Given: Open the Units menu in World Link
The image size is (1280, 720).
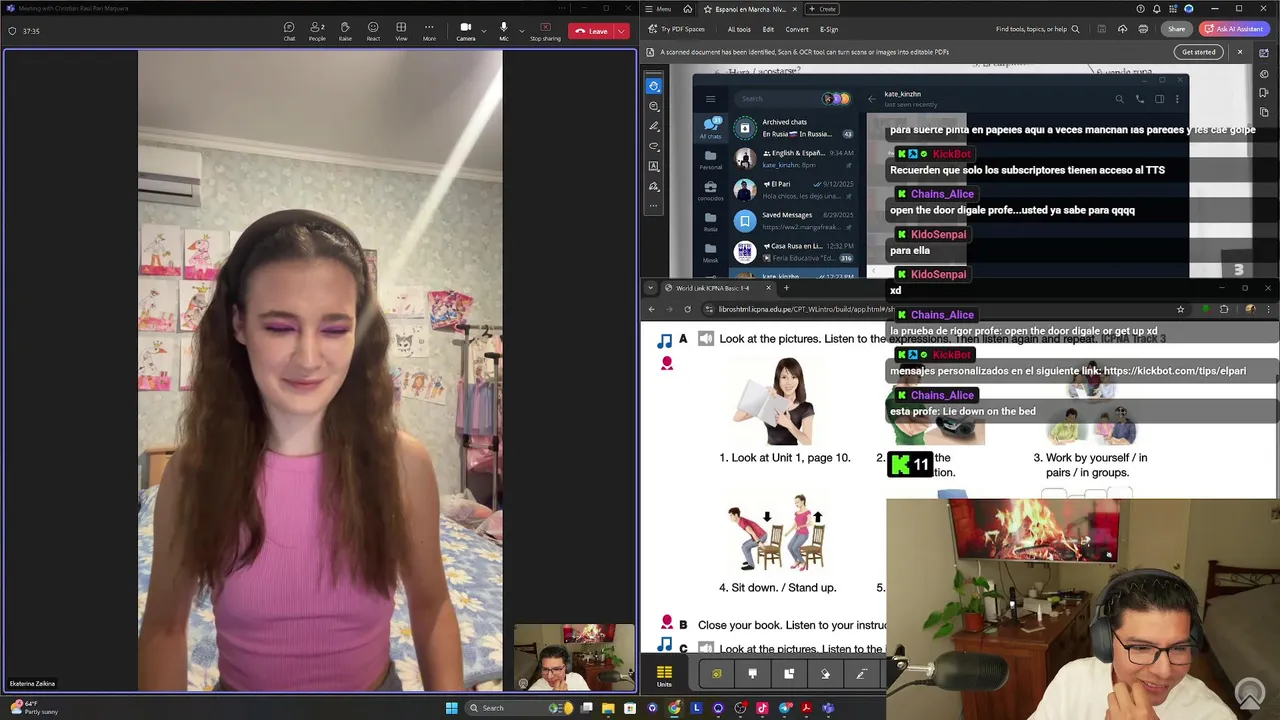Looking at the screenshot, I should tap(664, 675).
